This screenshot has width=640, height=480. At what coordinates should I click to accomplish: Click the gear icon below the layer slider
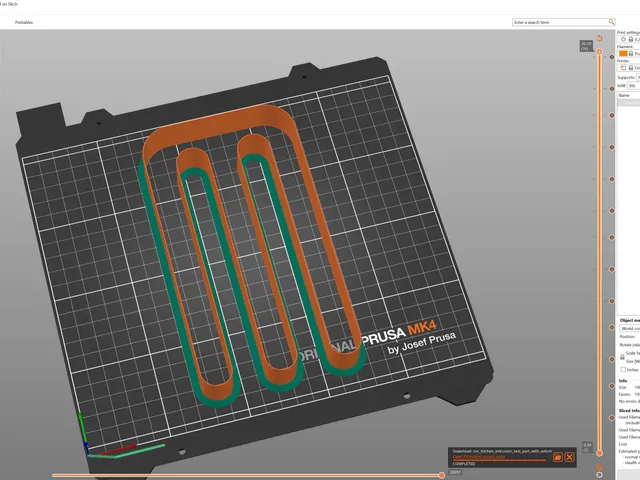pyautogui.click(x=599, y=475)
